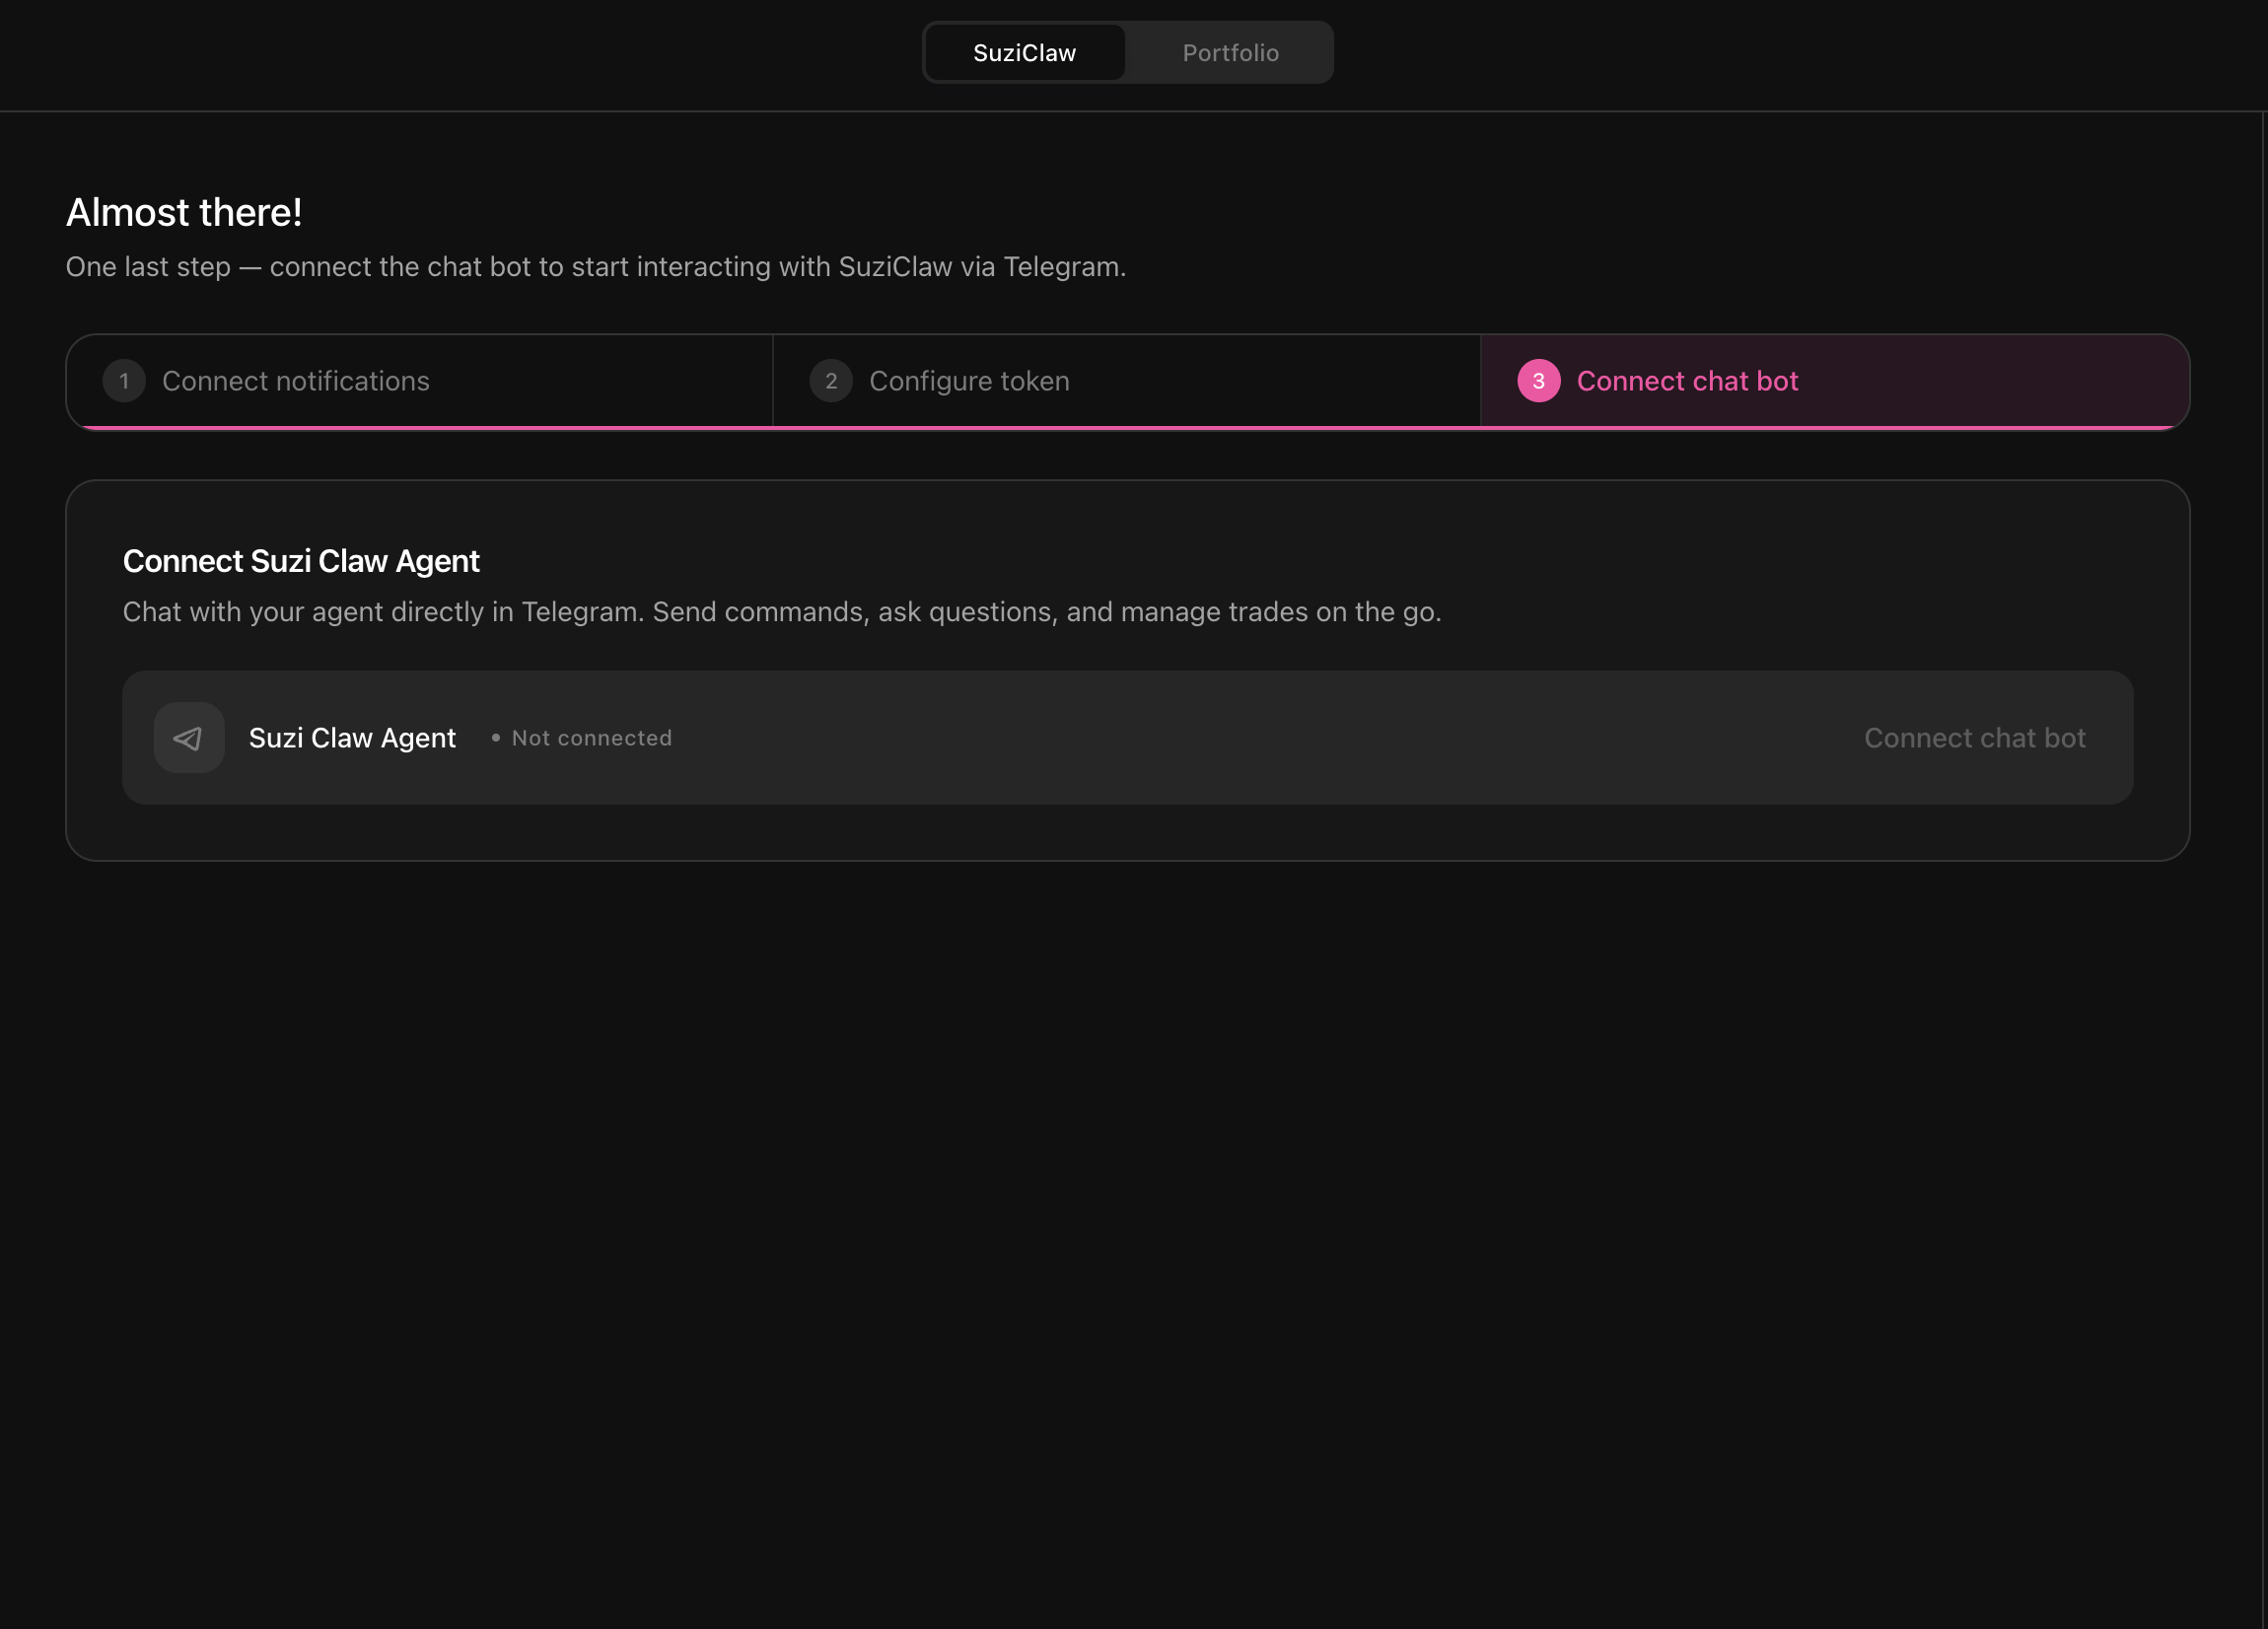Click the Suzi Claw Agent name
Screen dimensions: 2268x1629
[x=352, y=738]
